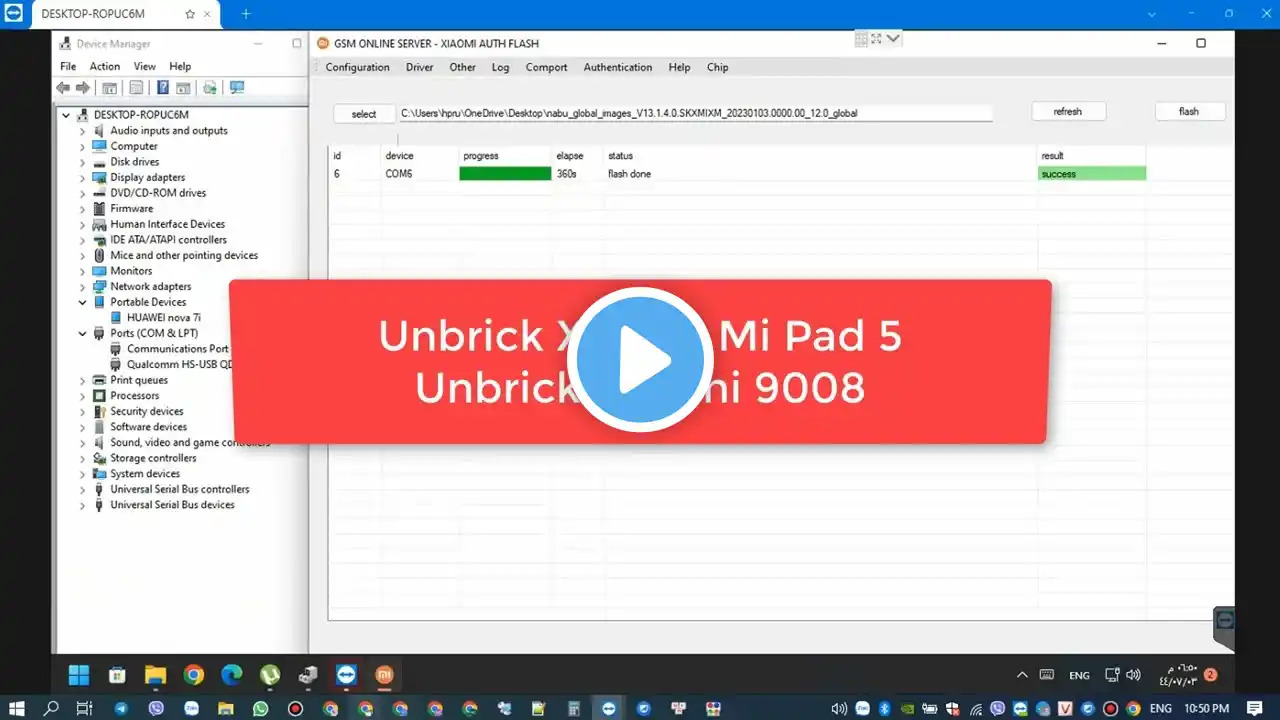Expand the Network adapters category arrow
Viewport: 1280px width, 720px height.
click(83, 286)
